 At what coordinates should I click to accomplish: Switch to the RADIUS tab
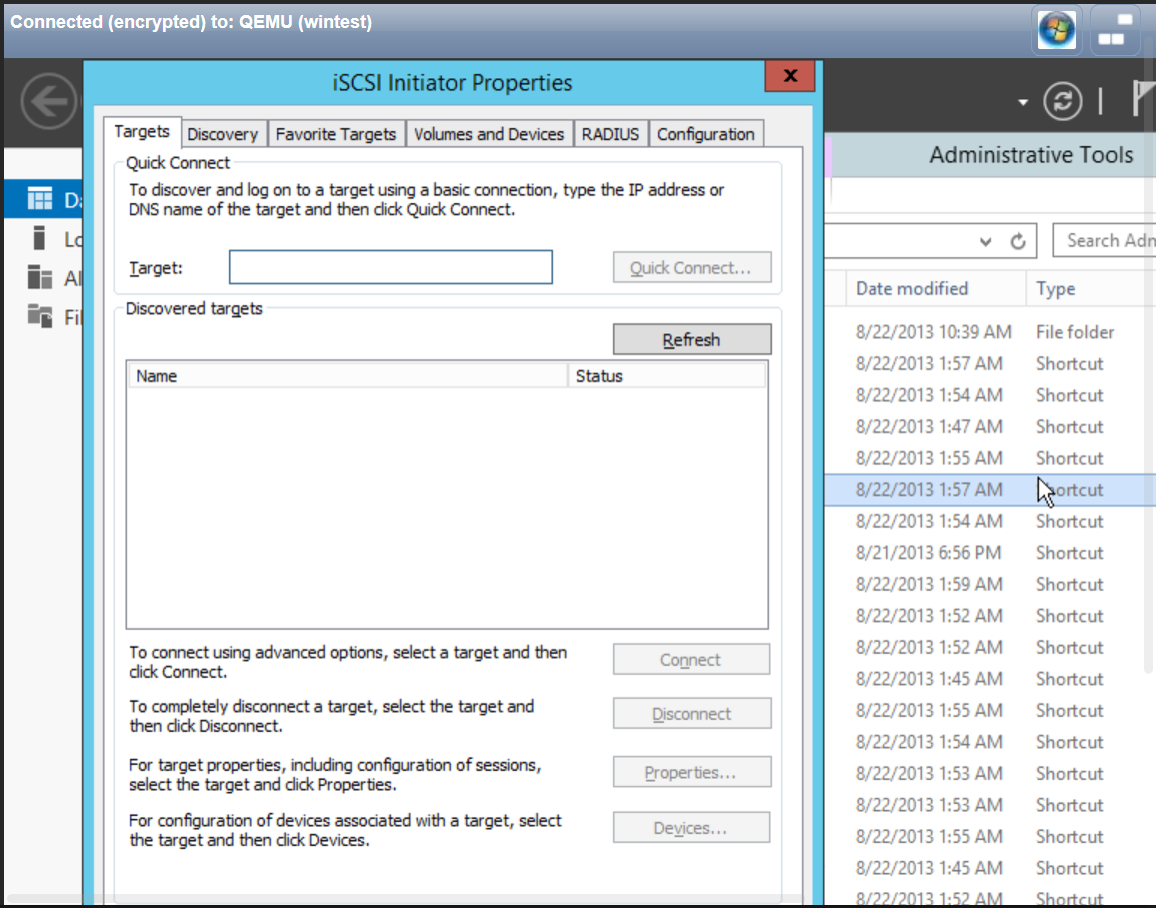pyautogui.click(x=610, y=134)
